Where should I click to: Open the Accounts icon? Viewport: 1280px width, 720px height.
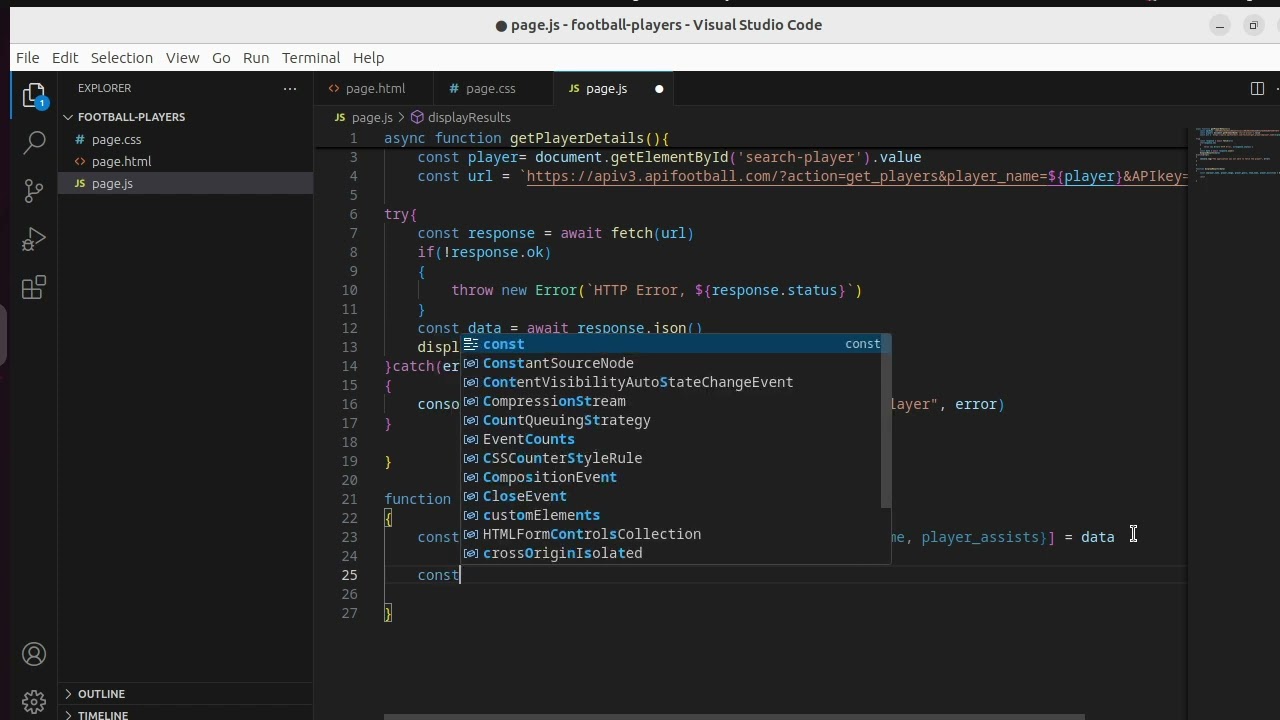(x=34, y=655)
